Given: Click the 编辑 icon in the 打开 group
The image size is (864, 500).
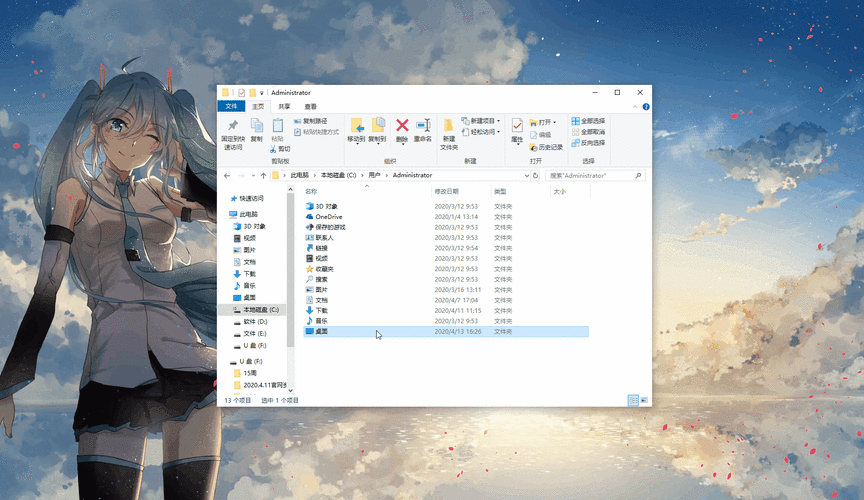Looking at the screenshot, I should (x=533, y=135).
